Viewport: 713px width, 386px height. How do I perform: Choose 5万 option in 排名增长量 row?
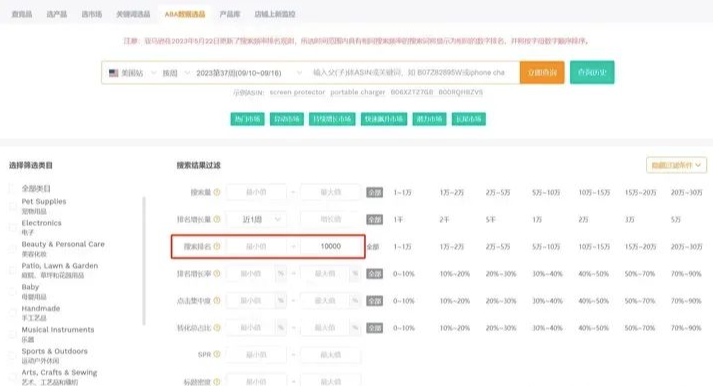click(x=676, y=220)
